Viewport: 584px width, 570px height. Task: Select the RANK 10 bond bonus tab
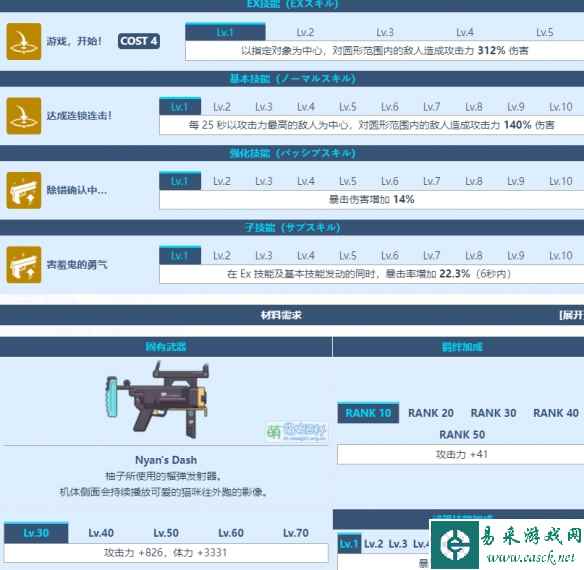click(368, 413)
